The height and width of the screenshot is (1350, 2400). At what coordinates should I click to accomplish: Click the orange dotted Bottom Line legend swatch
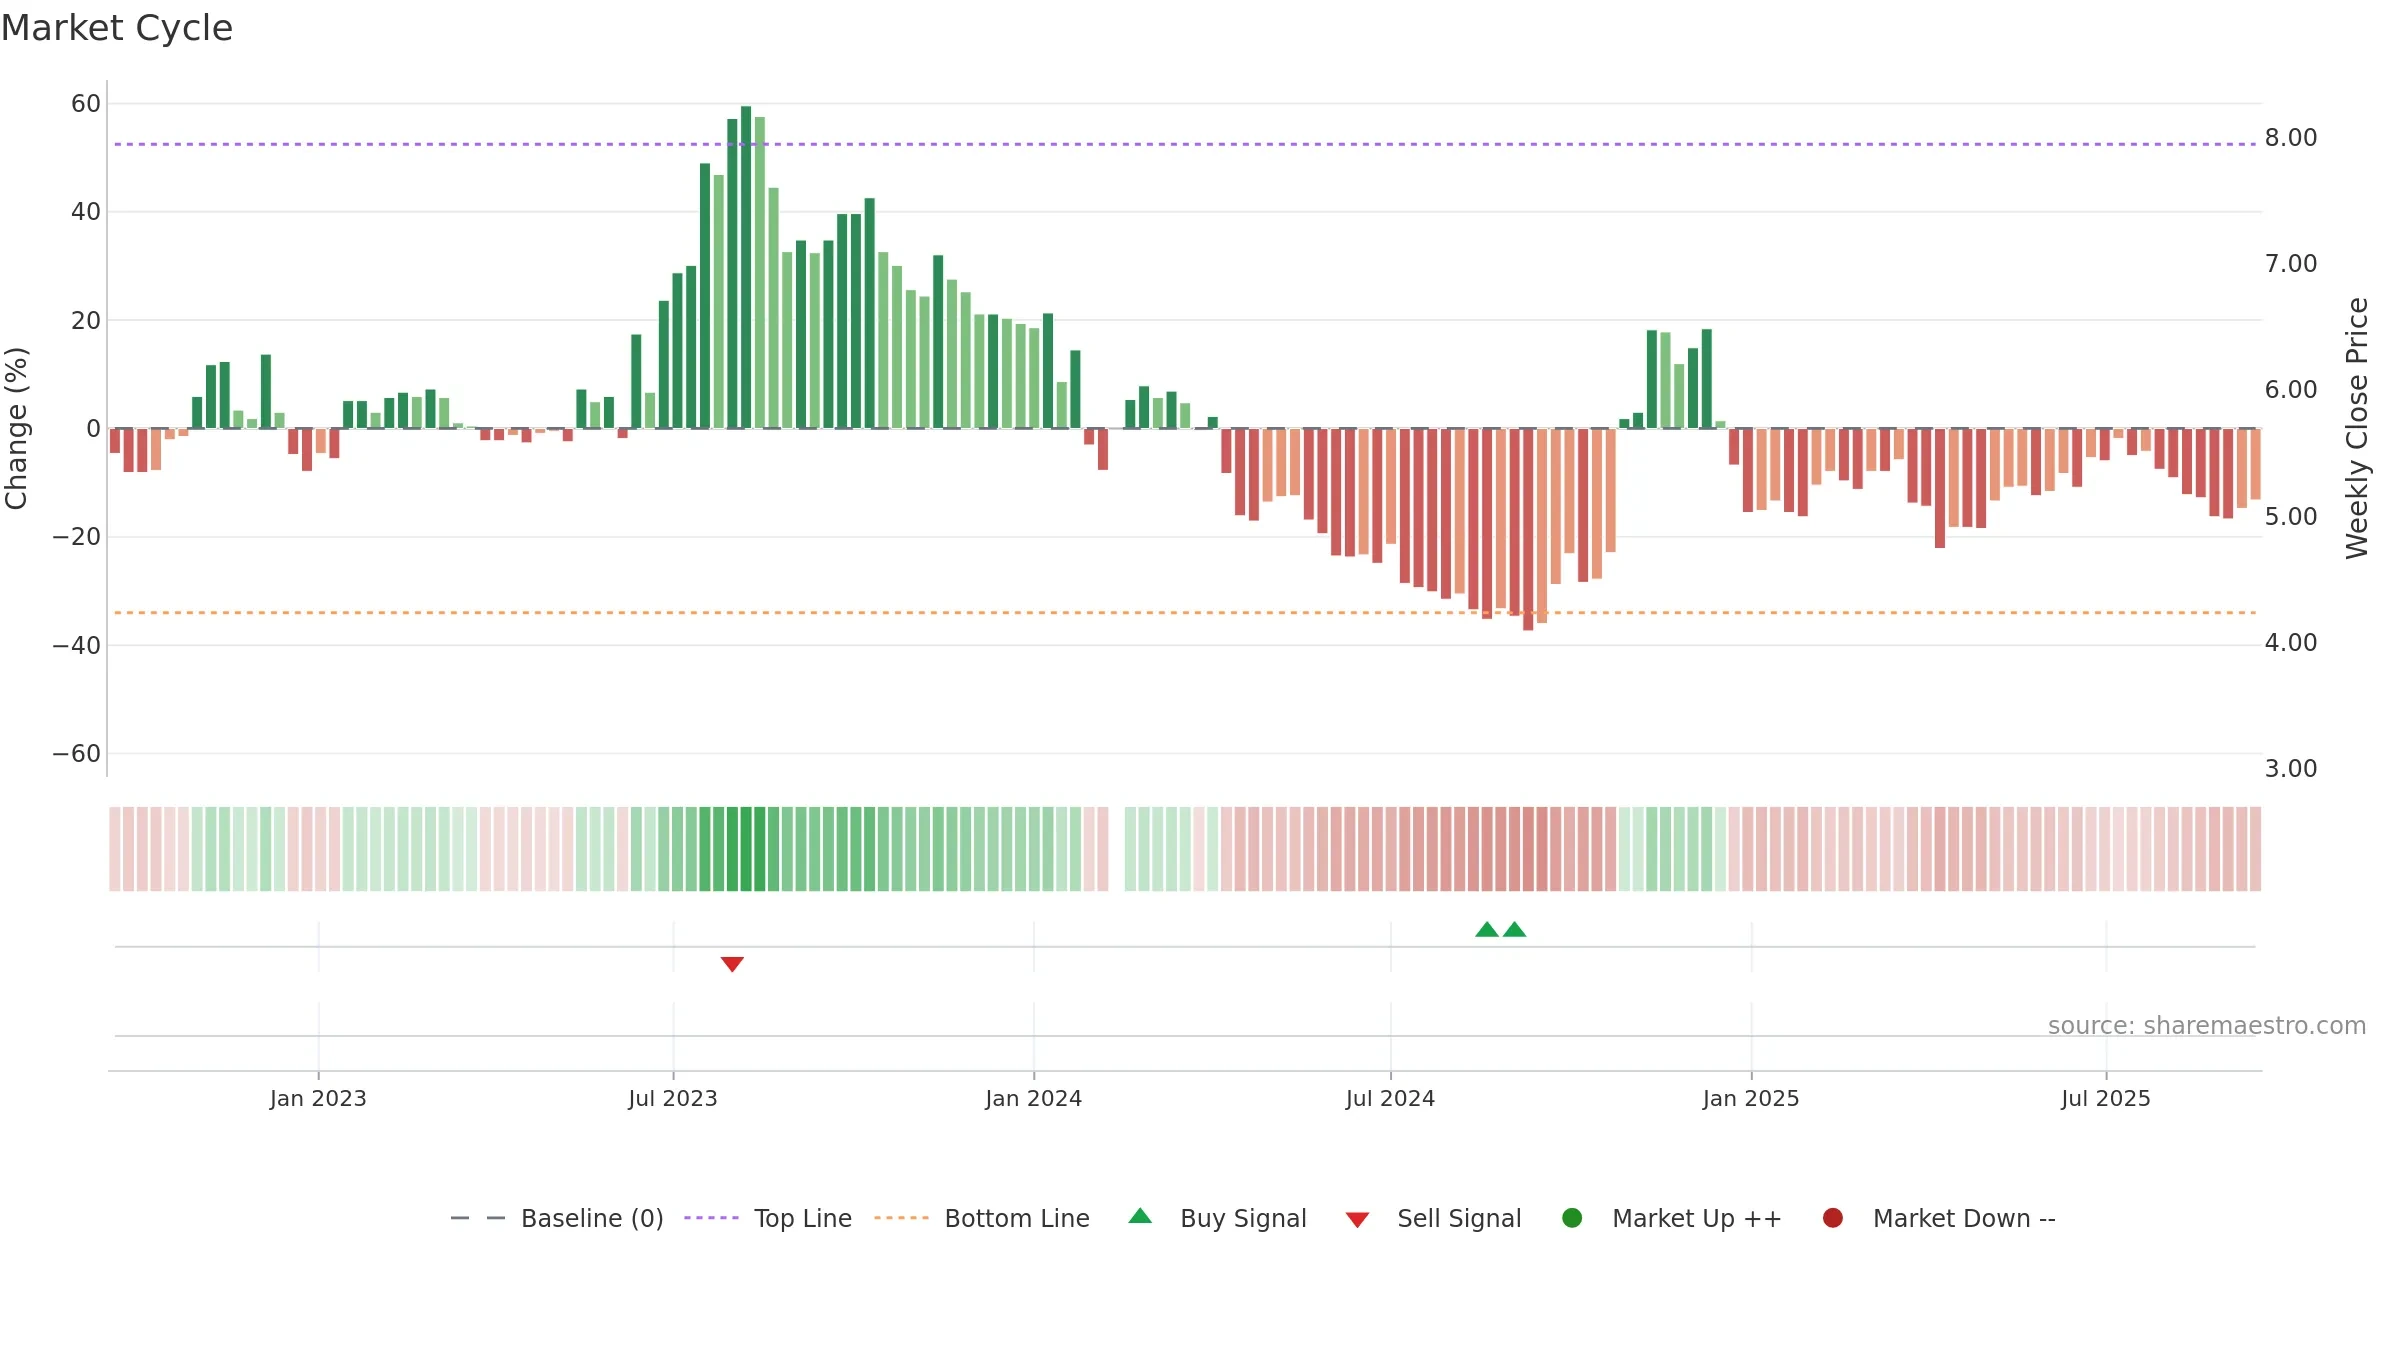coord(901,1218)
